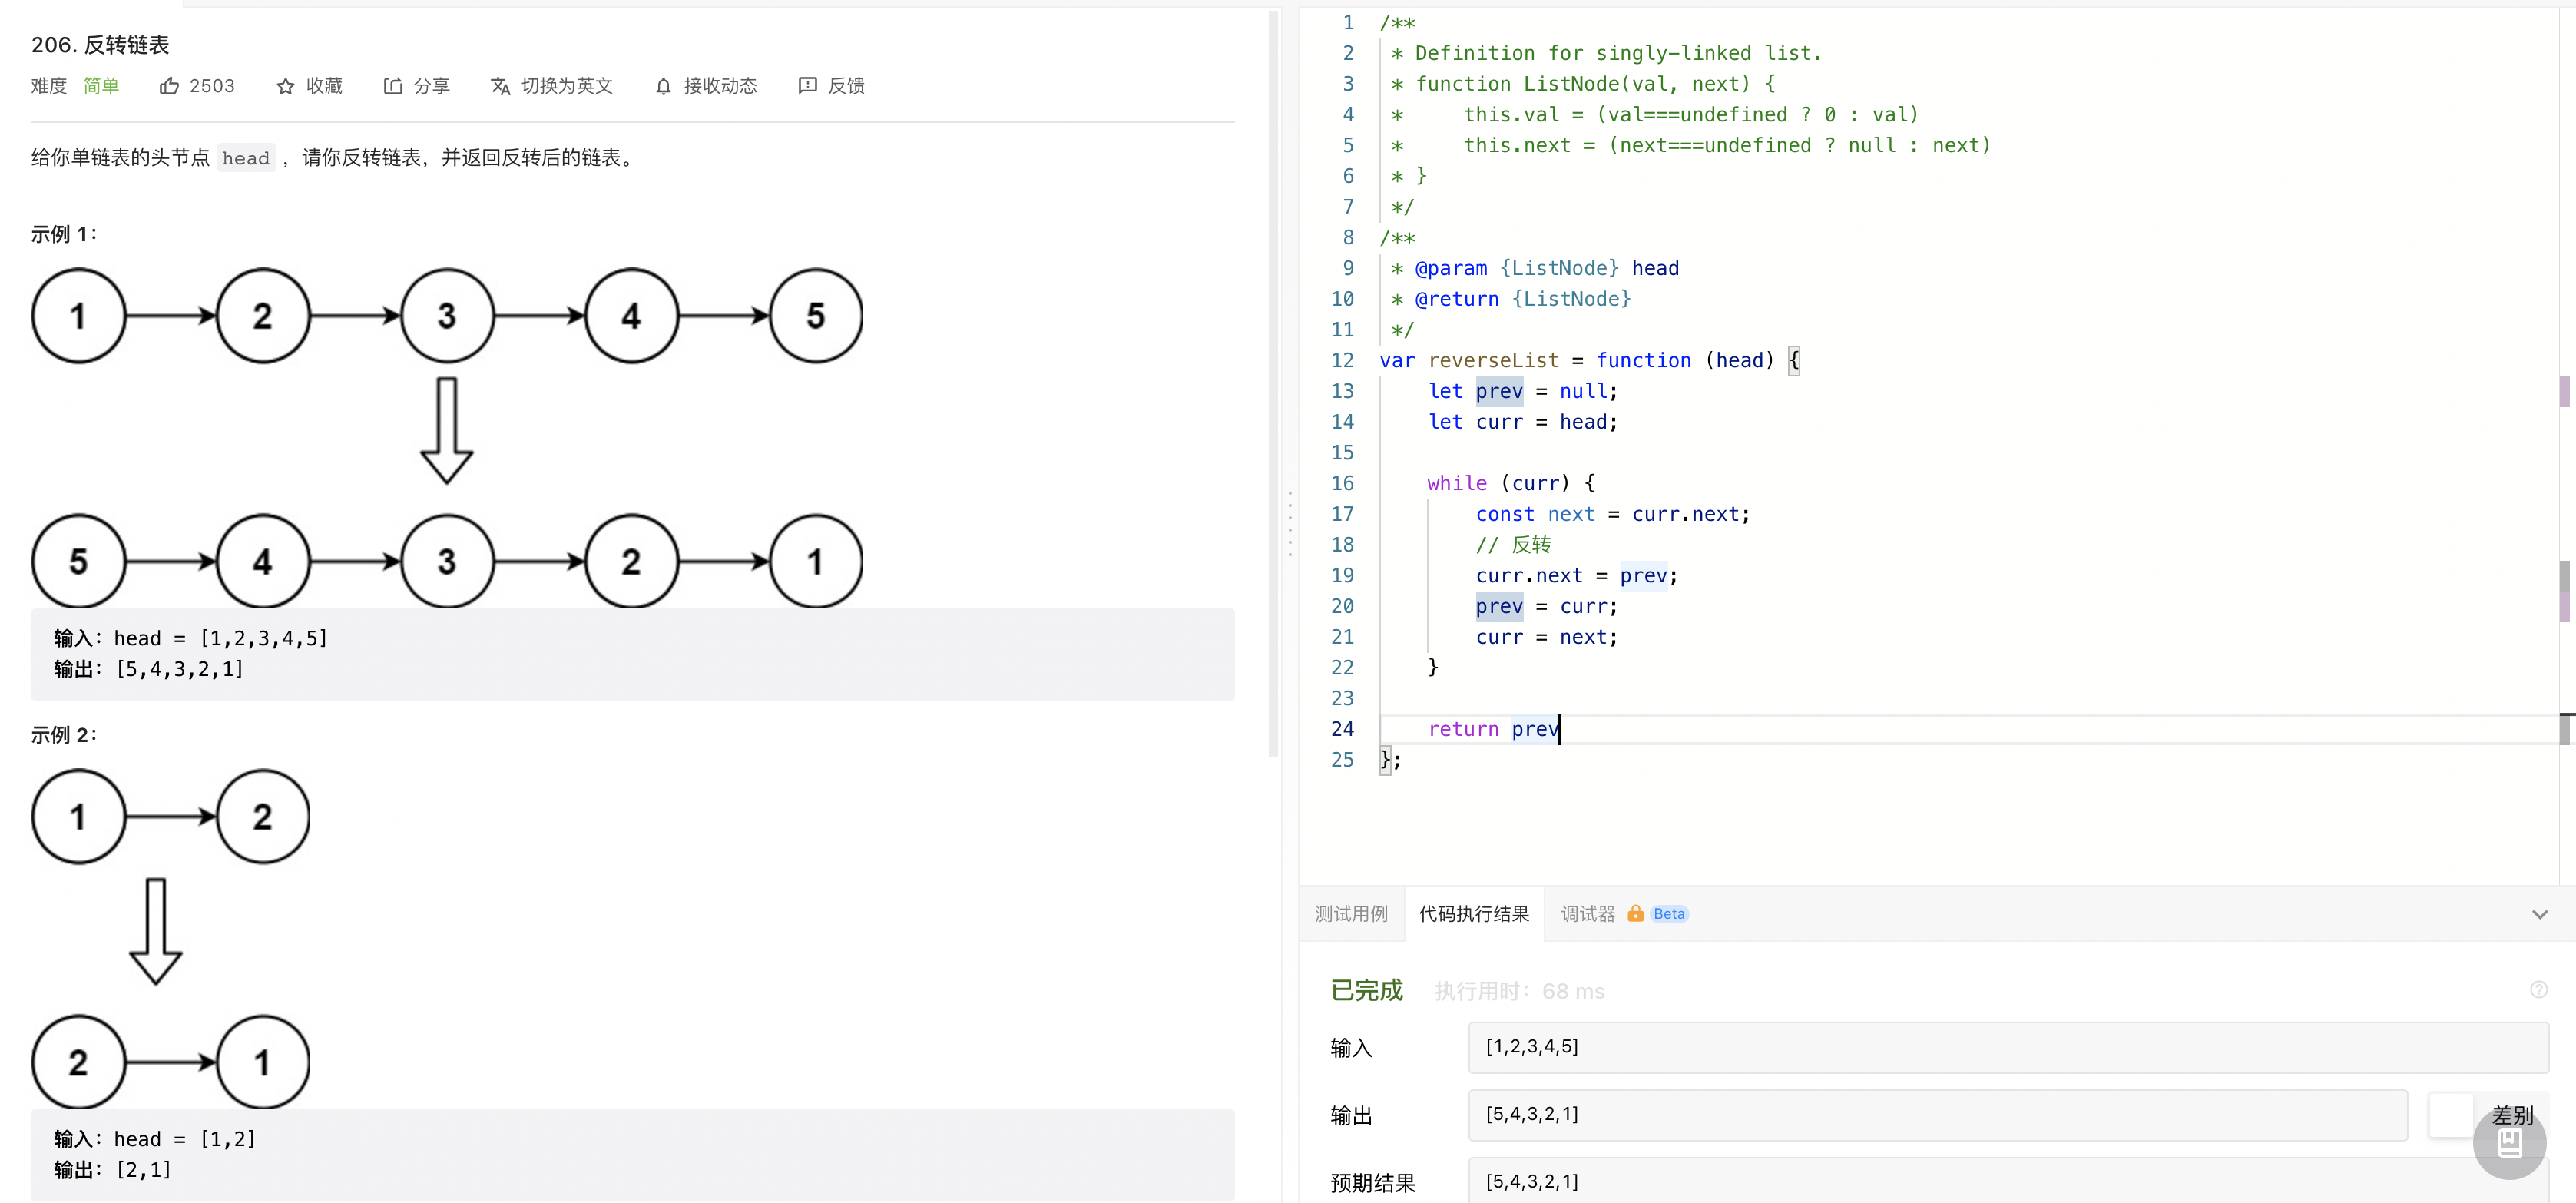Click line 12 fold gutter for the reverseList function
Image resolution: width=2576 pixels, height=1203 pixels.
1369,361
